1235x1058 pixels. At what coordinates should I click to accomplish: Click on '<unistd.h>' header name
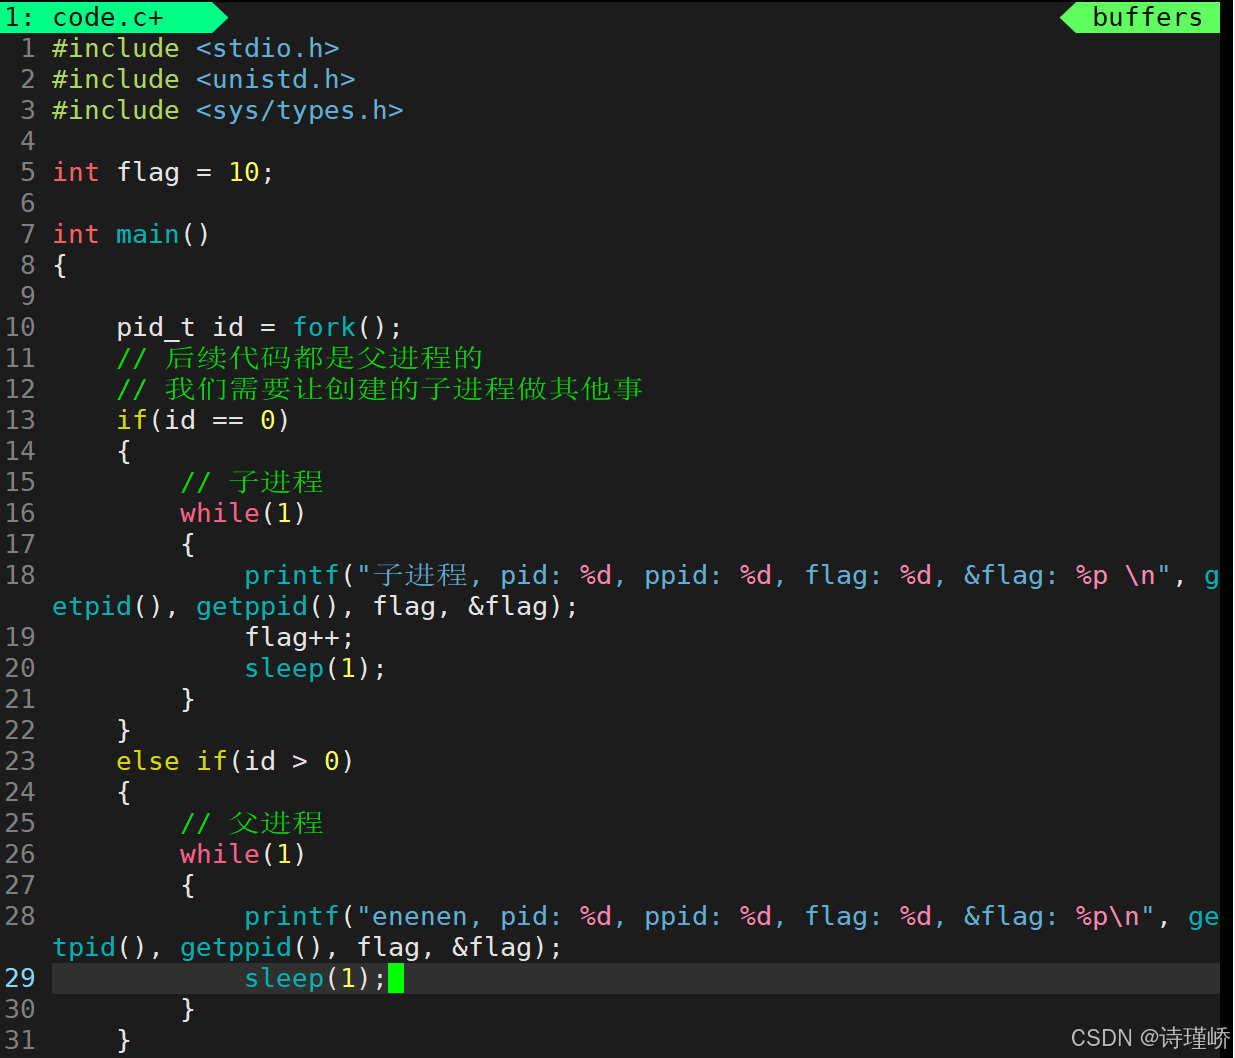[276, 79]
